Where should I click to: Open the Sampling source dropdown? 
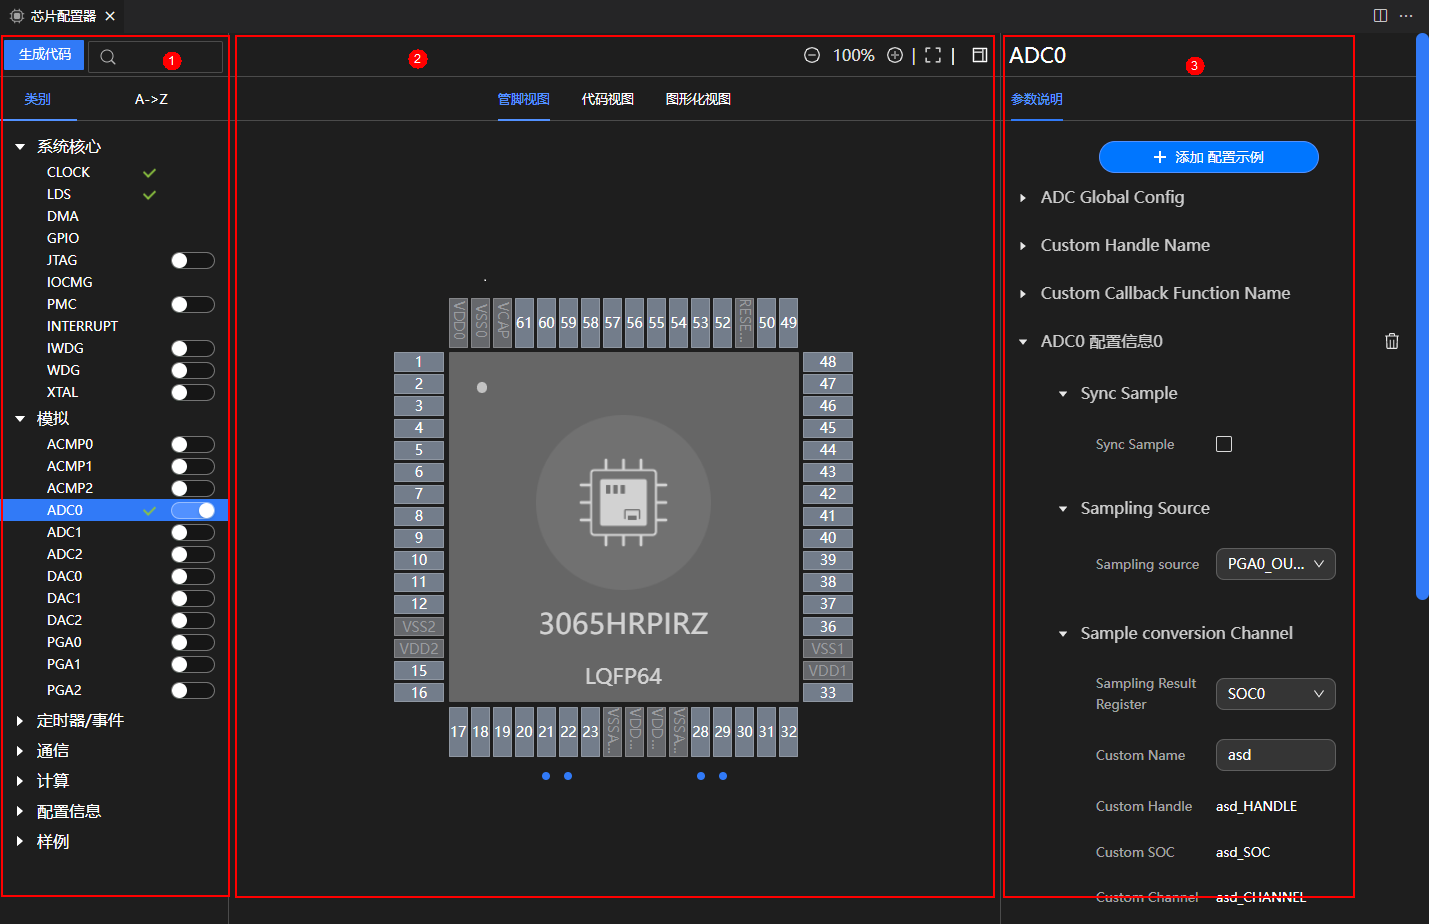pos(1275,564)
